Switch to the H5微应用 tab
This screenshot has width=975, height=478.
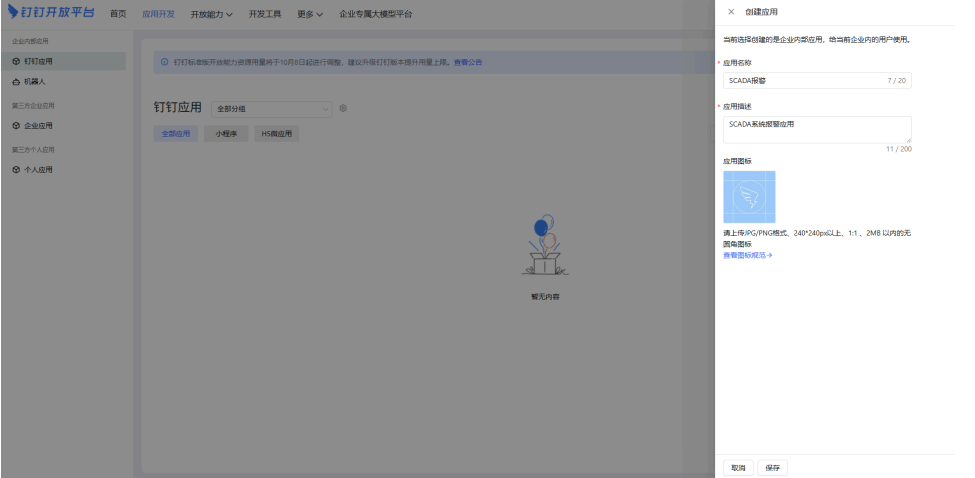(277, 134)
